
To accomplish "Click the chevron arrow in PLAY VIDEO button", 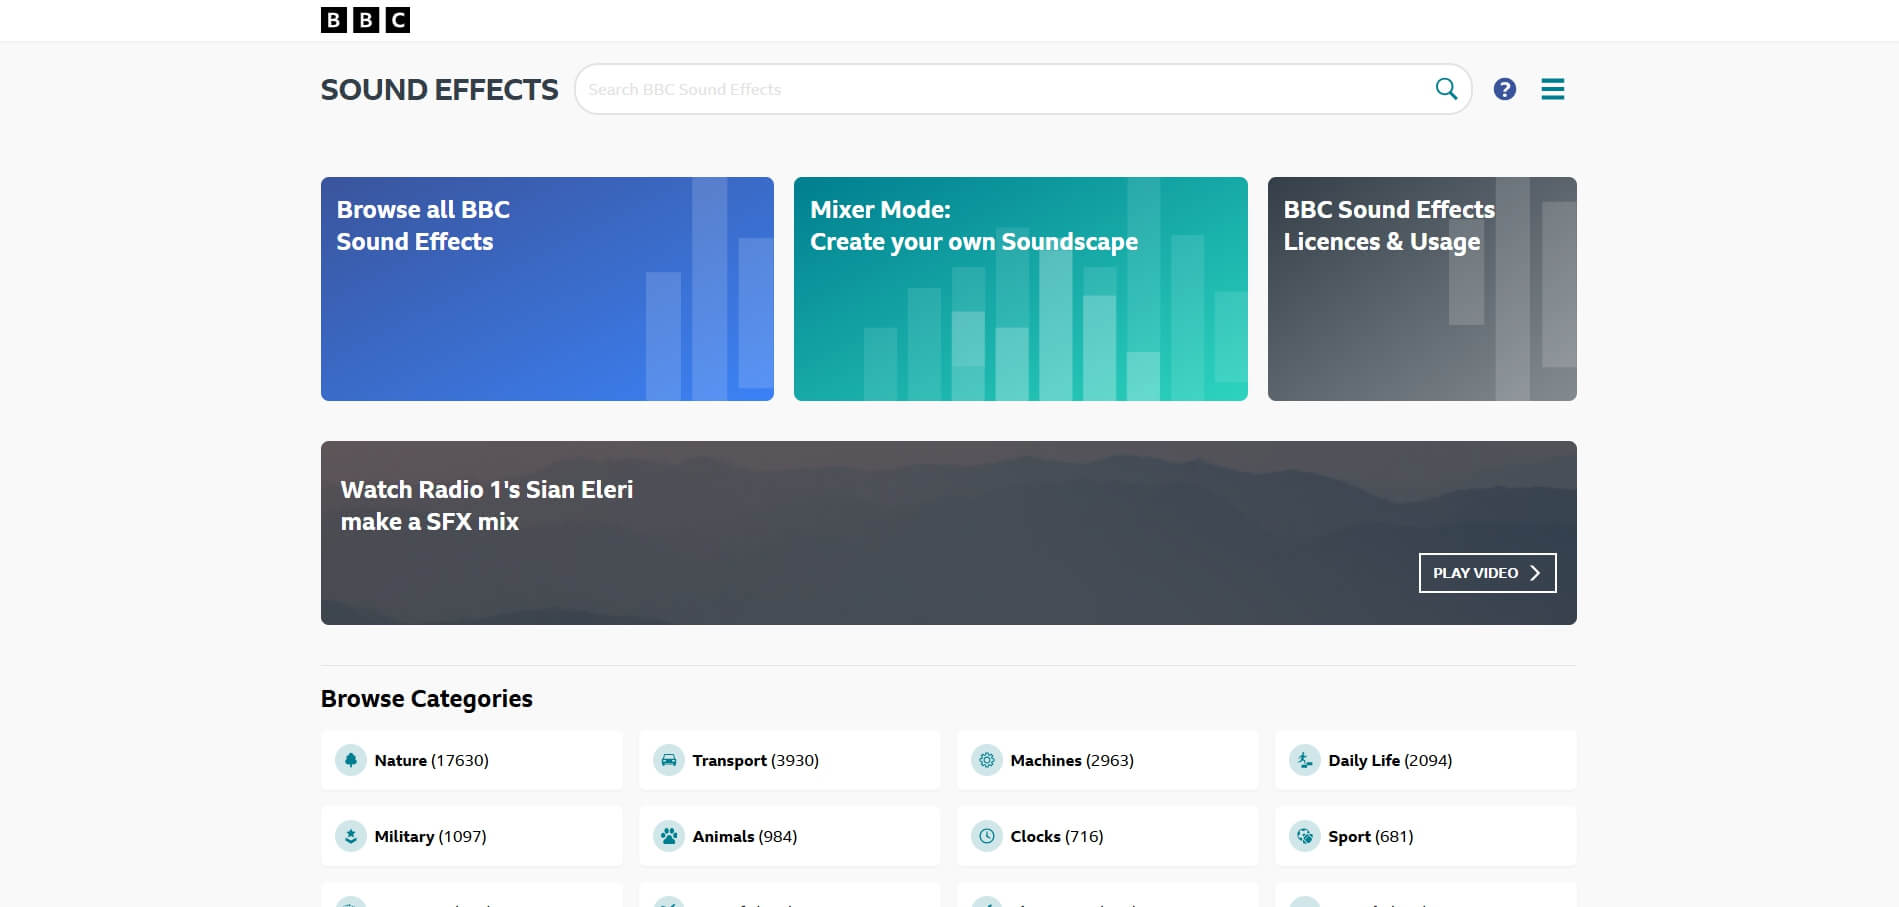I will click(1535, 573).
